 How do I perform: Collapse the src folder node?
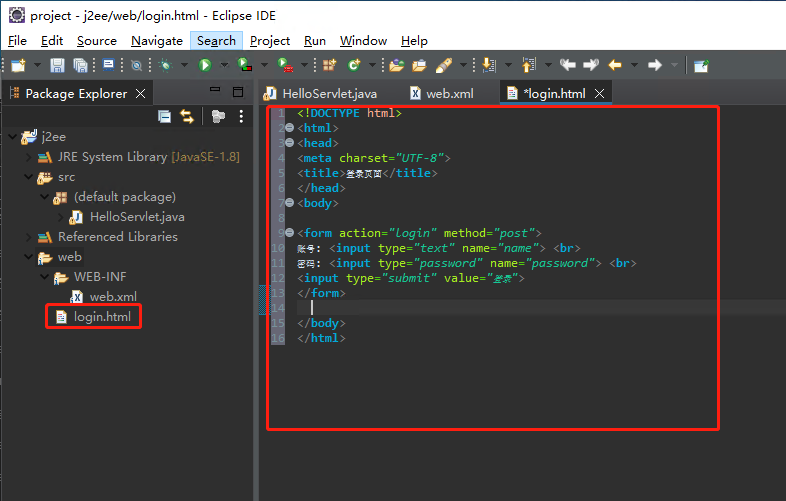coord(29,177)
